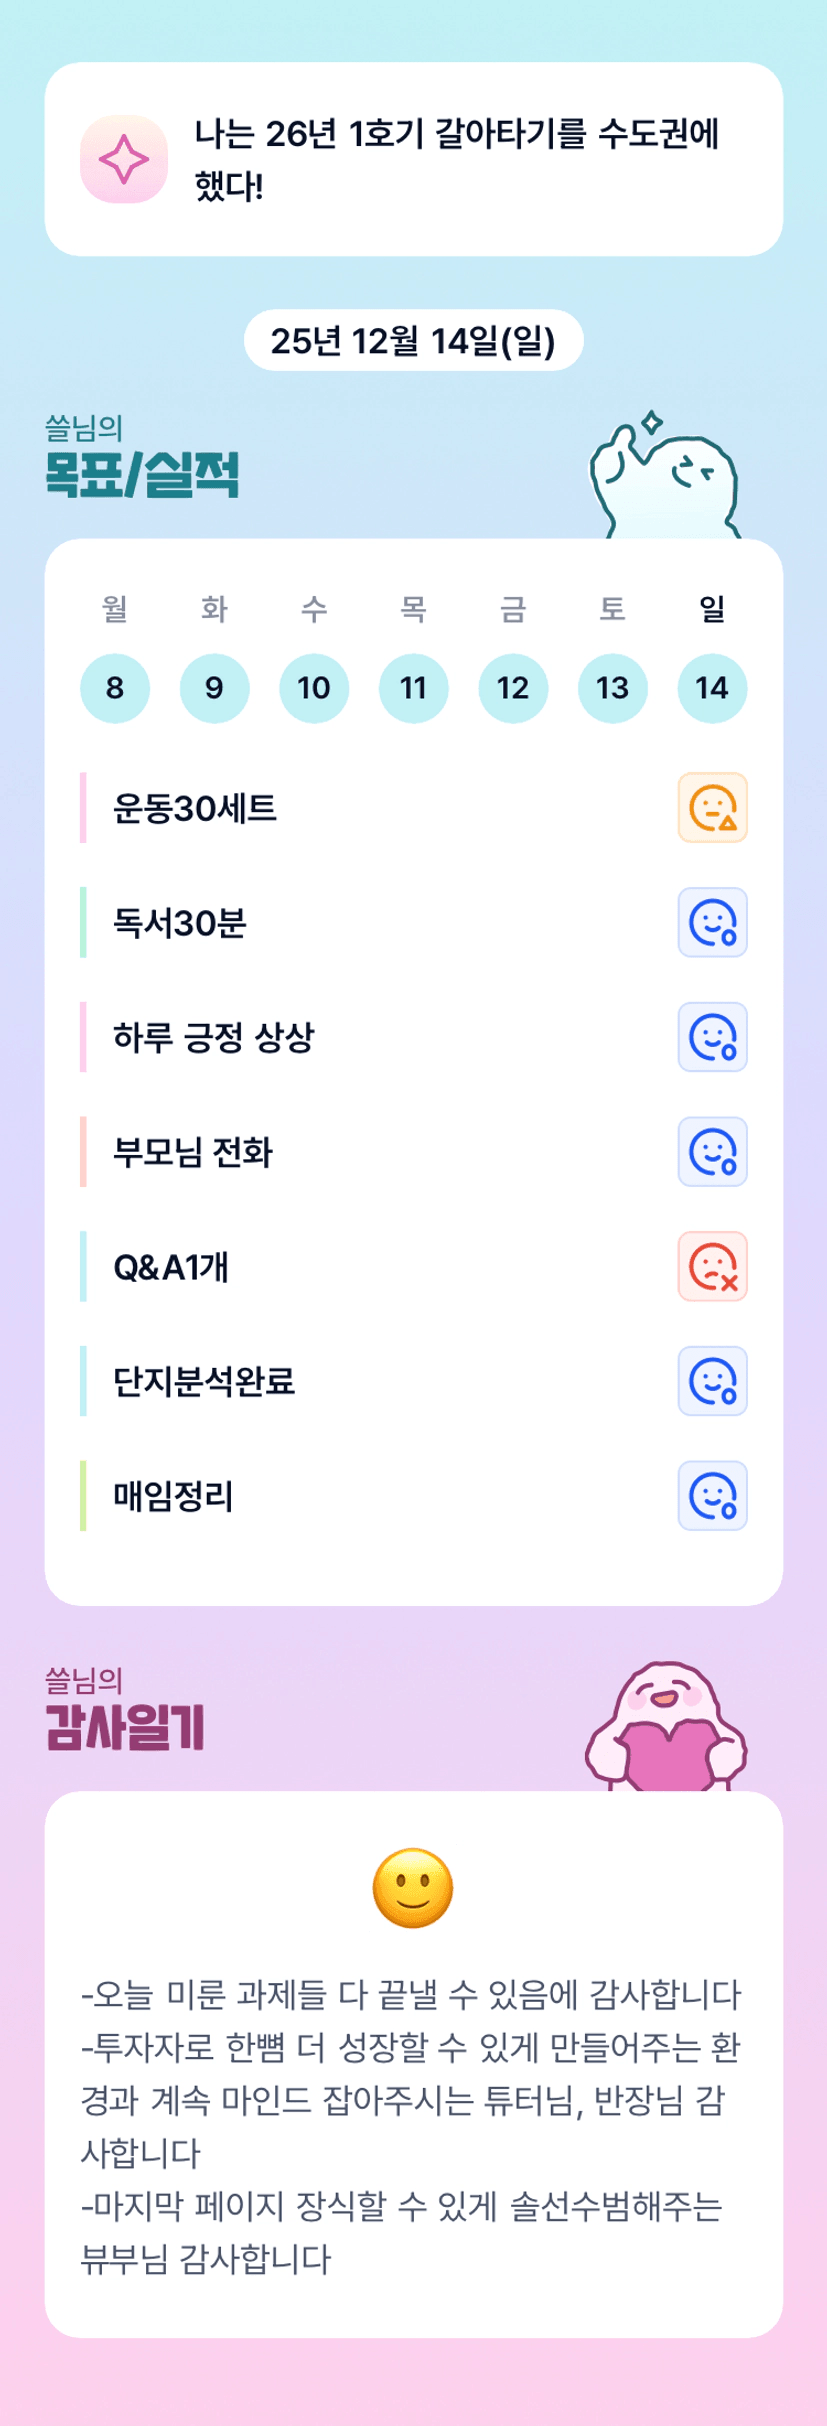Select Friday the 12th date circle
827x2426 pixels.
pyautogui.click(x=513, y=688)
